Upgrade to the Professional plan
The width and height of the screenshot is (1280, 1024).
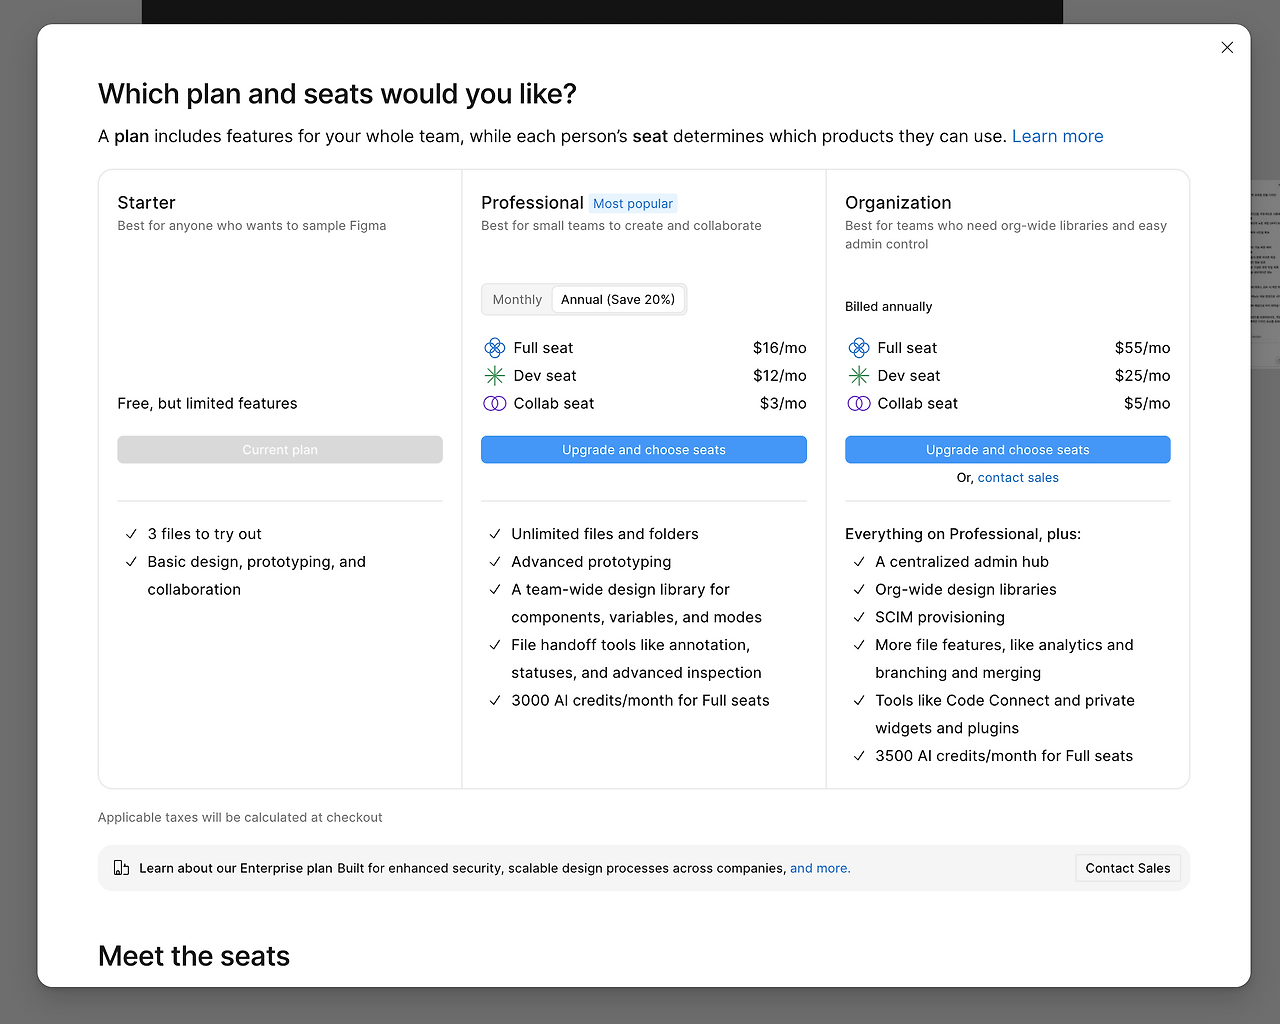tap(643, 450)
